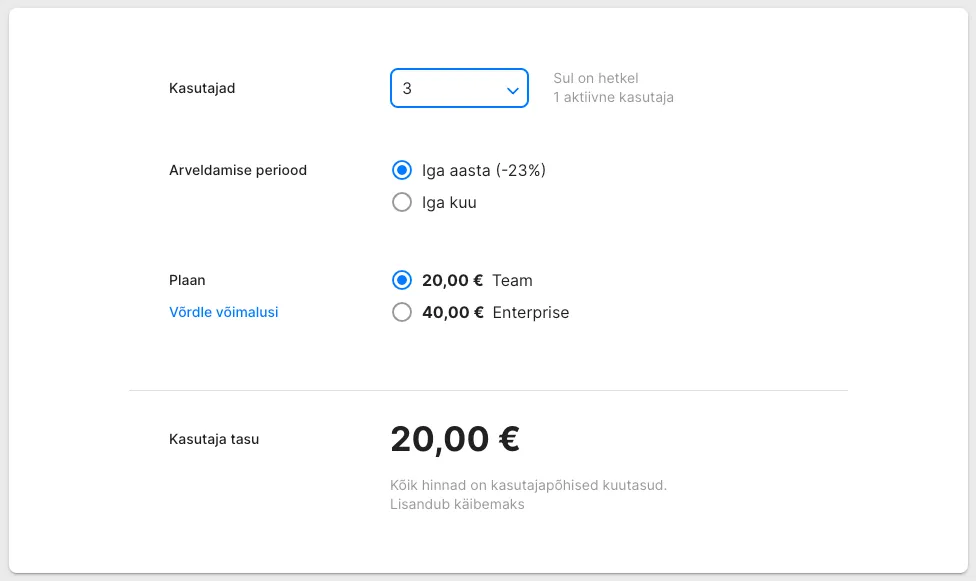Choose the Team plan radio button
The width and height of the screenshot is (976, 581).
point(402,280)
